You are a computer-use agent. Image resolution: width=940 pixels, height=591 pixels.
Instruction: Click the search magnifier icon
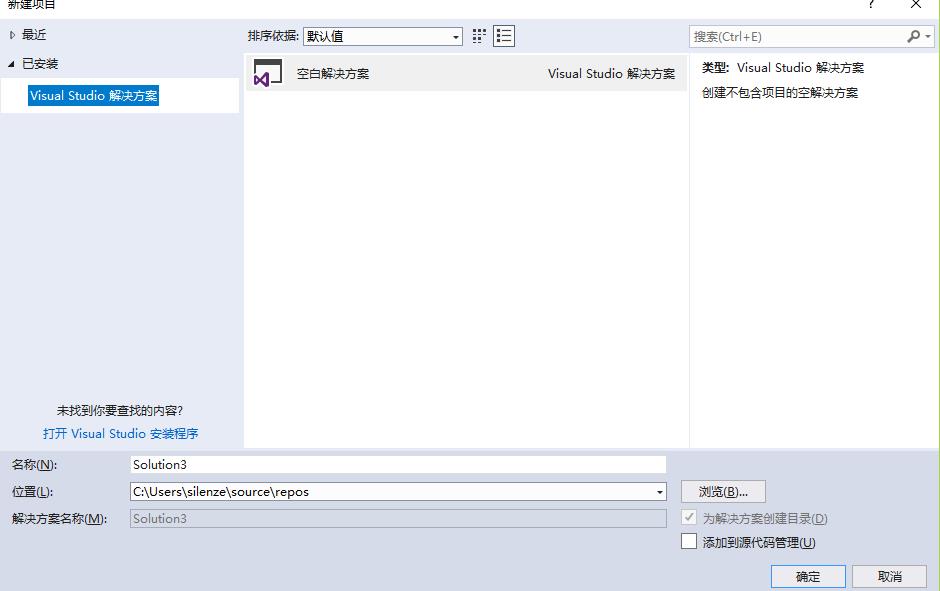(913, 37)
